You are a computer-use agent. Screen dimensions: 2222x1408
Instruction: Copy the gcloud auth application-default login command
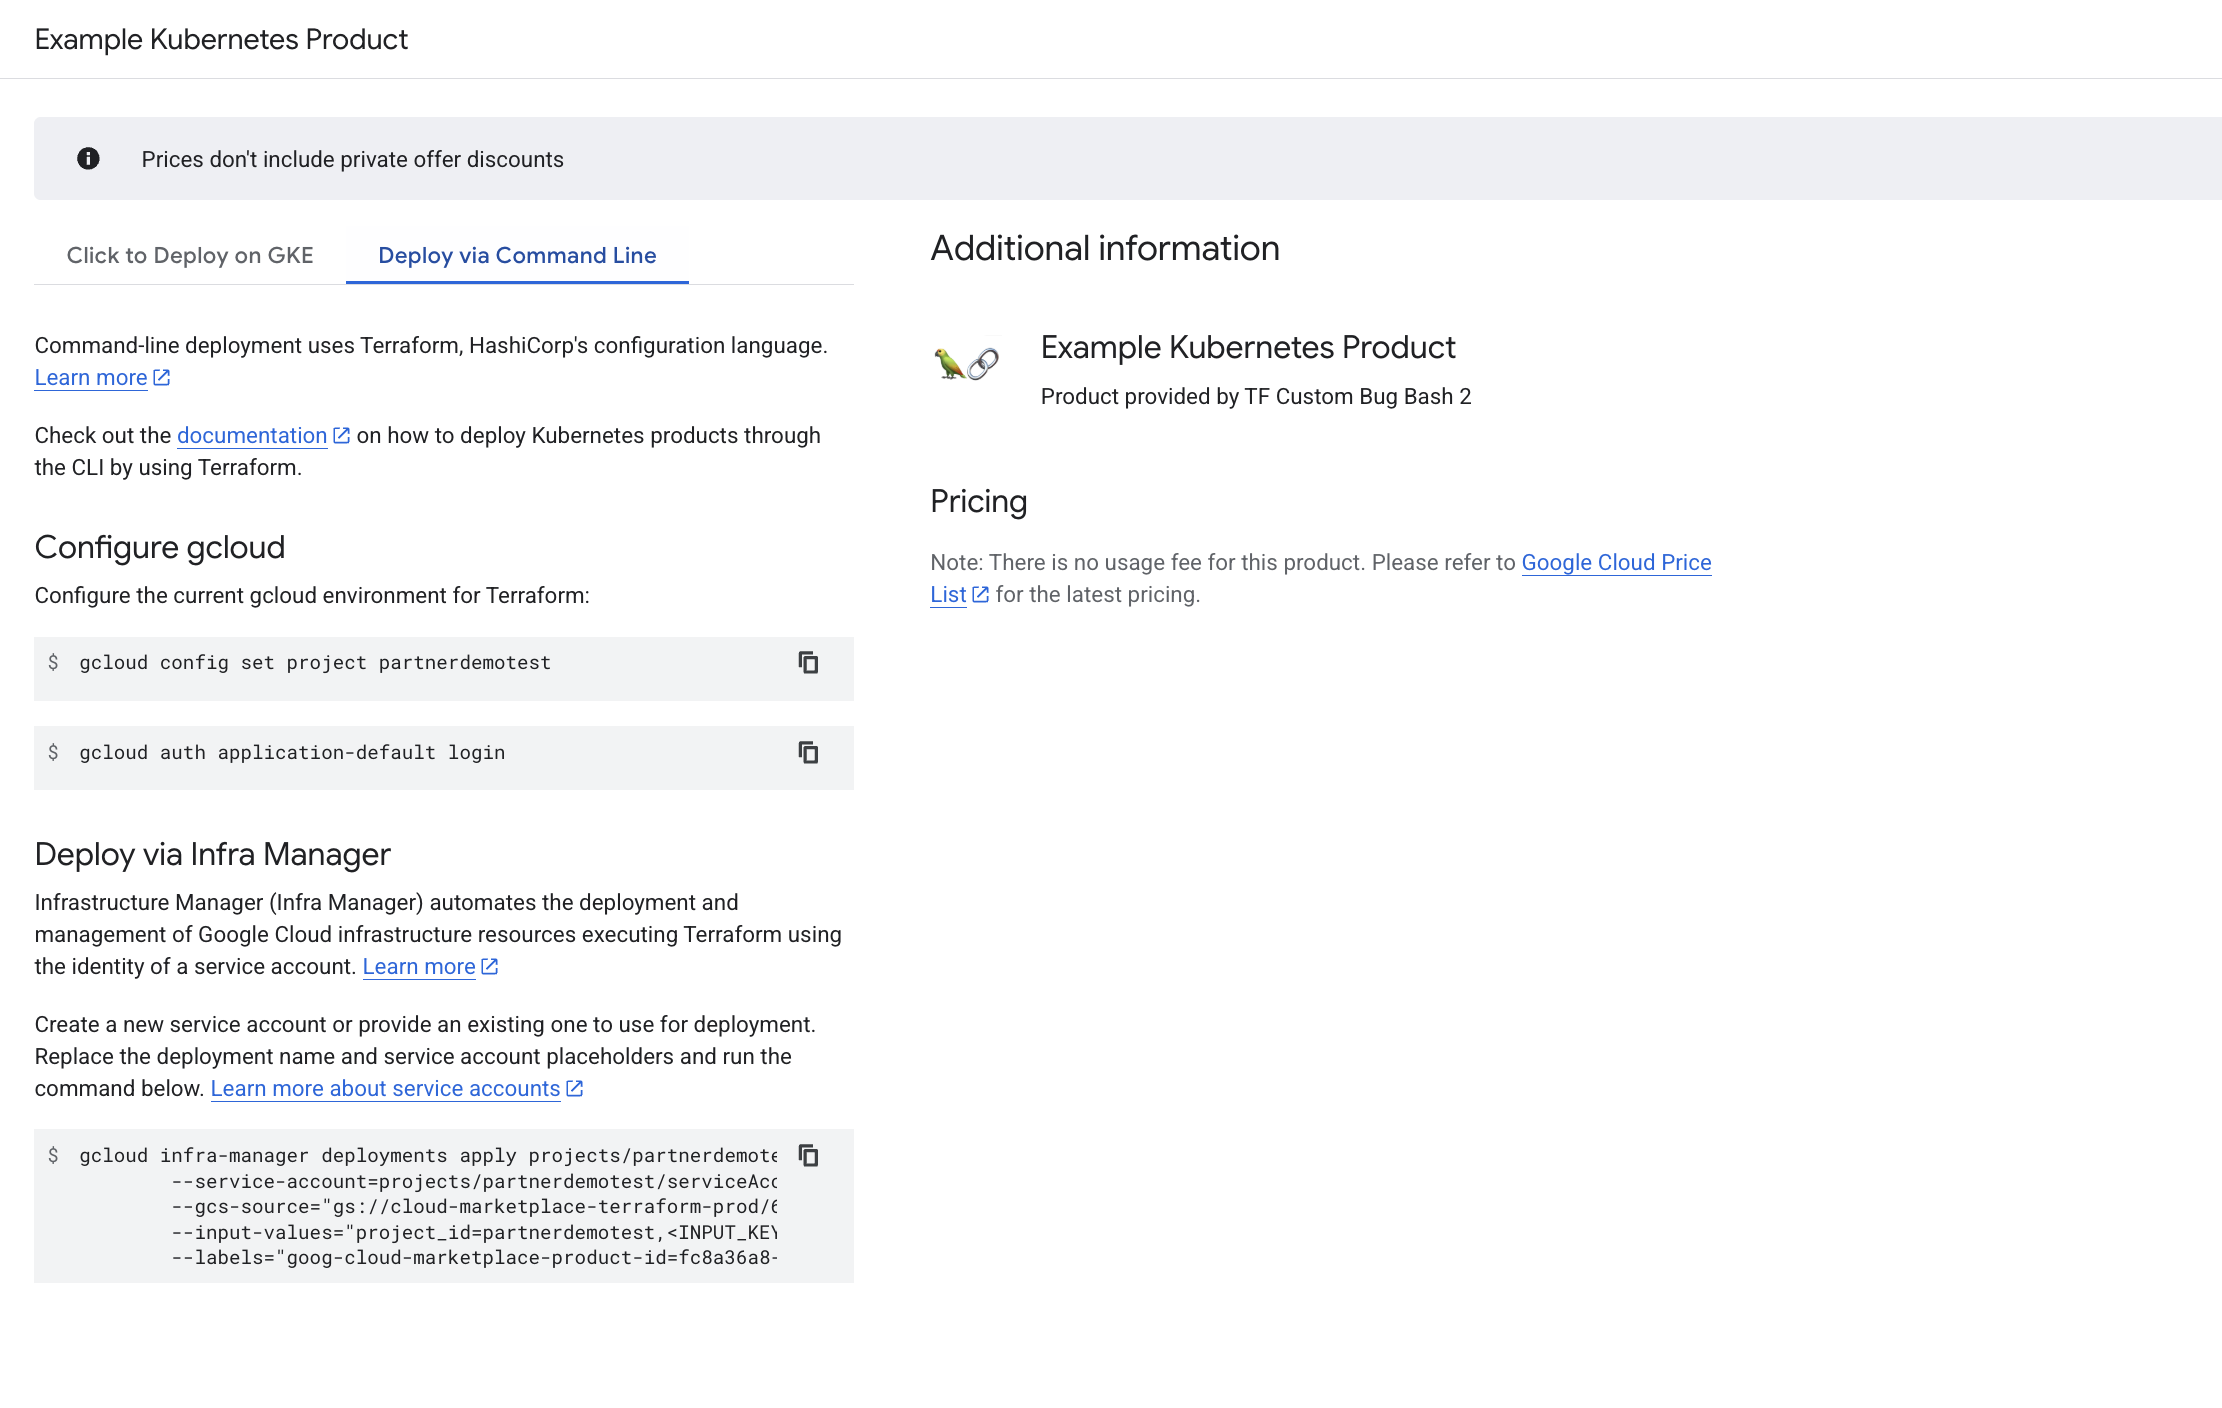(808, 752)
